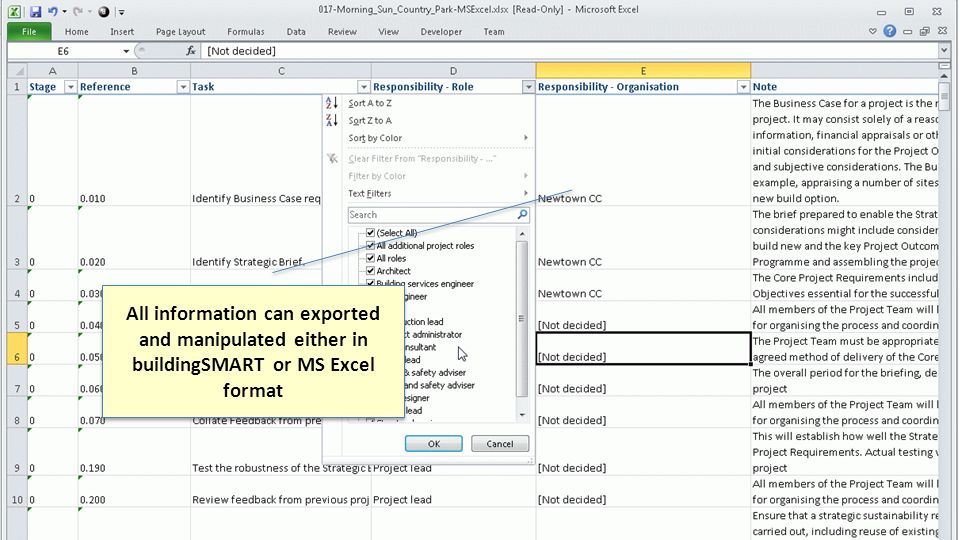Select row 6 header
The image size is (960, 540).
(x=17, y=349)
